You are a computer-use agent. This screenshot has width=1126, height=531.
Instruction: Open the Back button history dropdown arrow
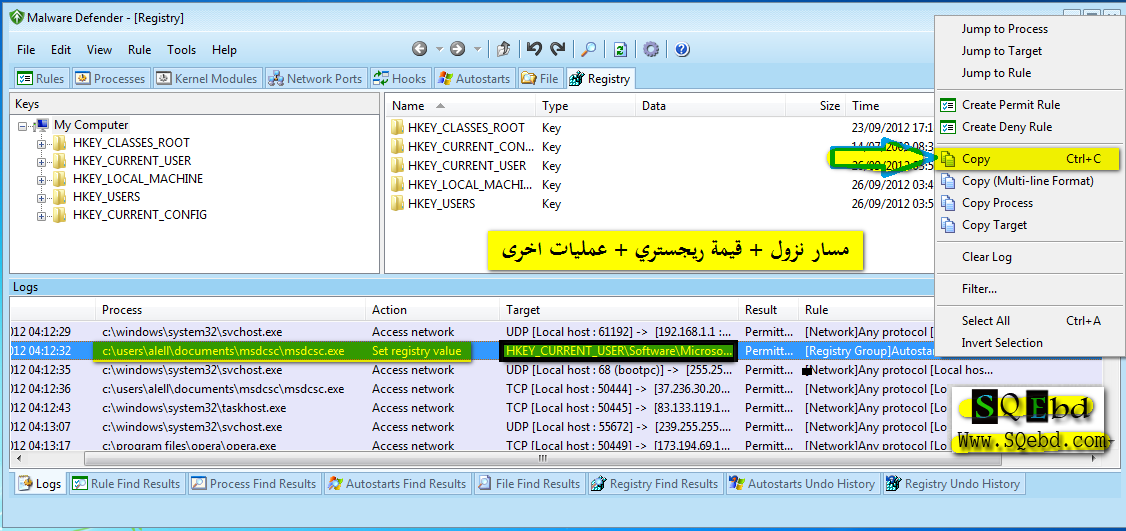[x=438, y=49]
